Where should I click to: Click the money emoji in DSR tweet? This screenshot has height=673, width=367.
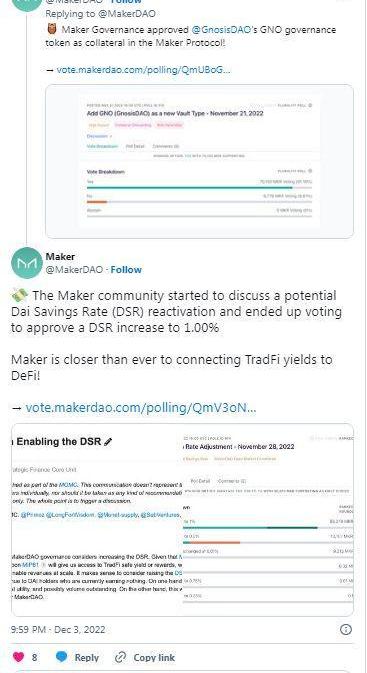pyautogui.click(x=19, y=296)
